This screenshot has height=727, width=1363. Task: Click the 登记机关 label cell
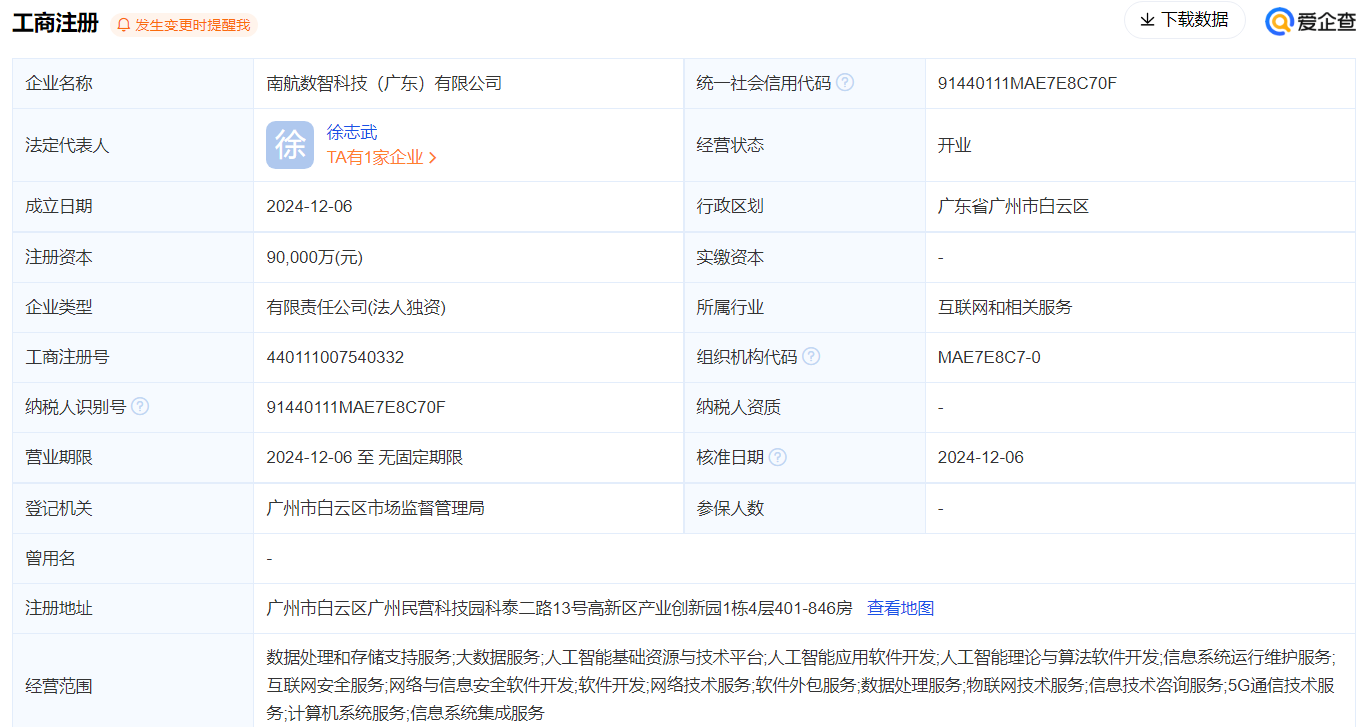132,508
